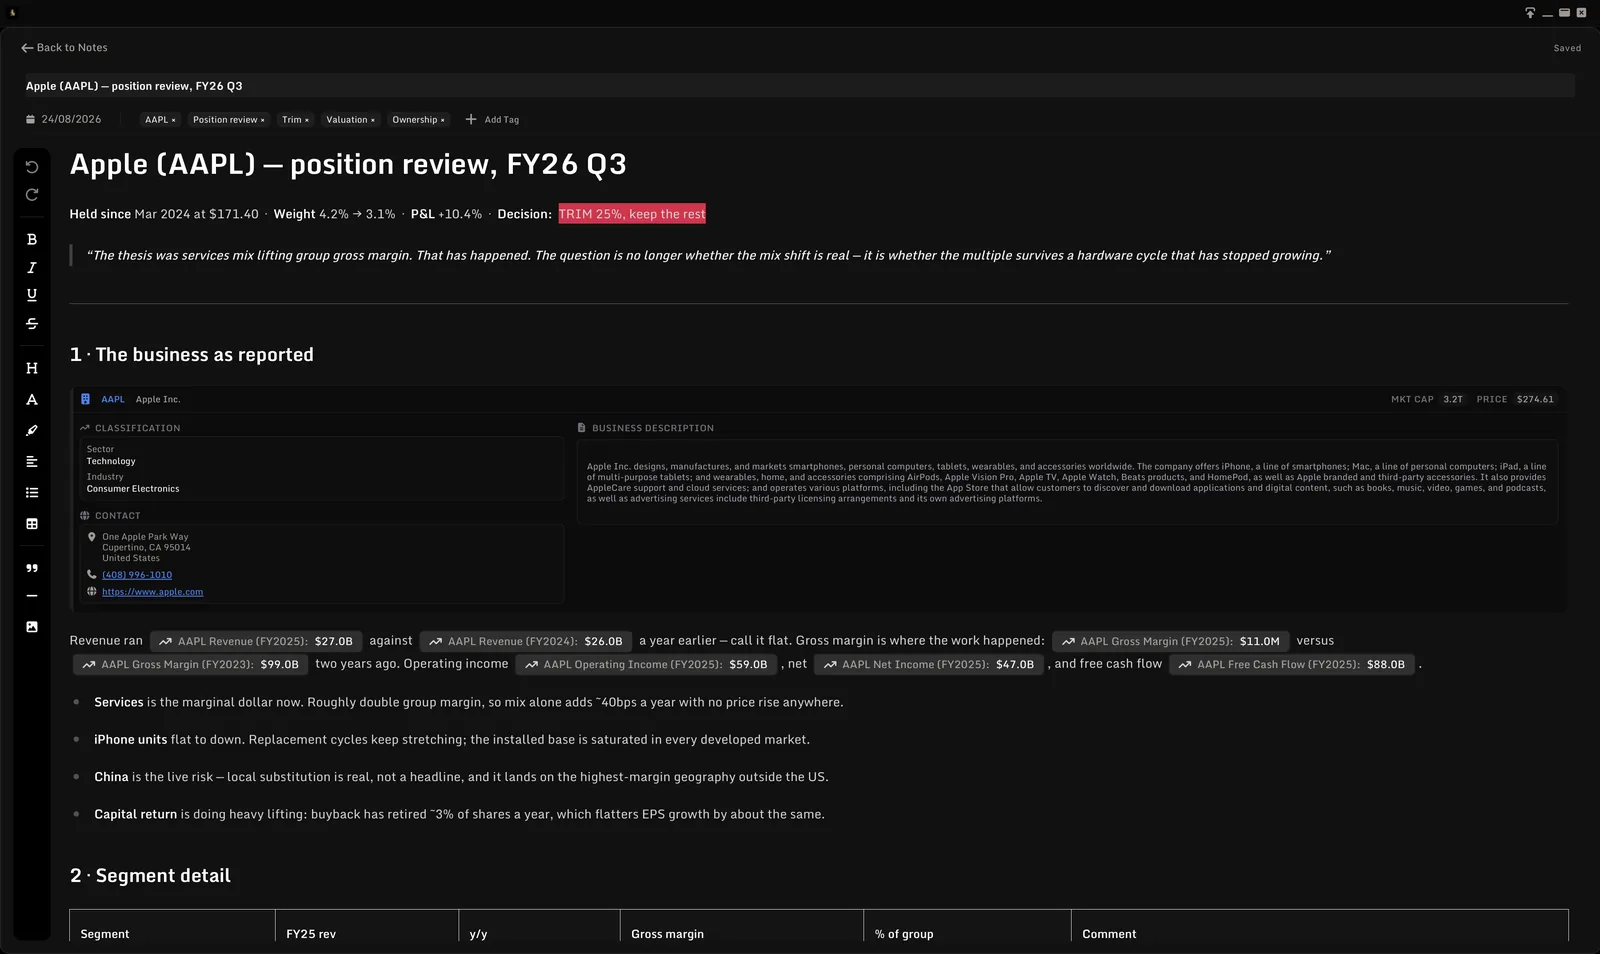Click the price value $274.61
Screen dimensions: 1600x954
(x=1535, y=399)
